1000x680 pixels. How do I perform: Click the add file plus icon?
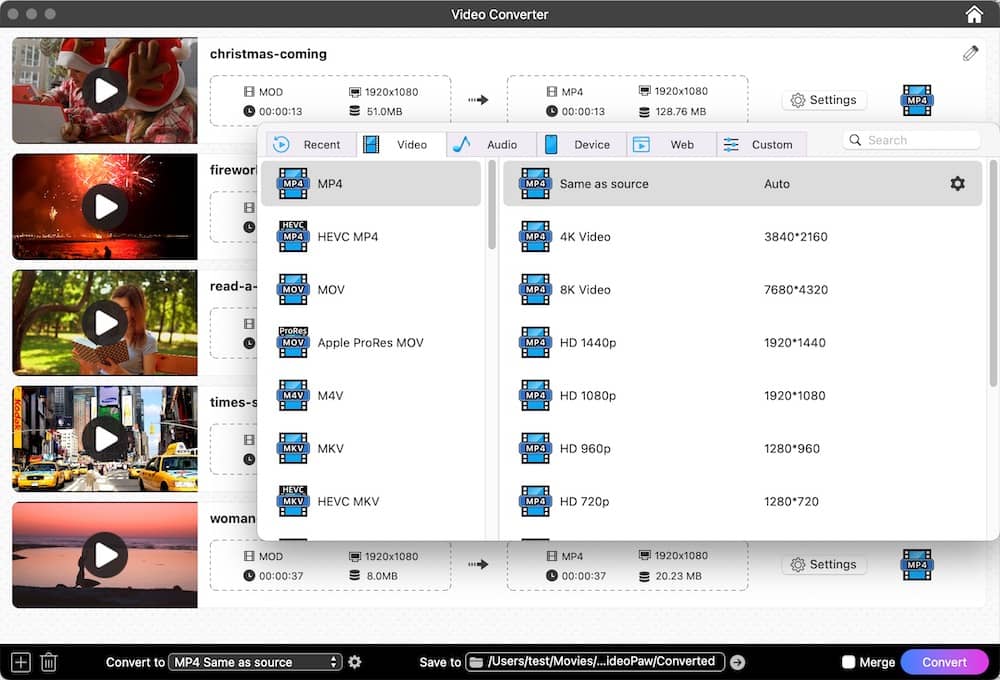21,662
